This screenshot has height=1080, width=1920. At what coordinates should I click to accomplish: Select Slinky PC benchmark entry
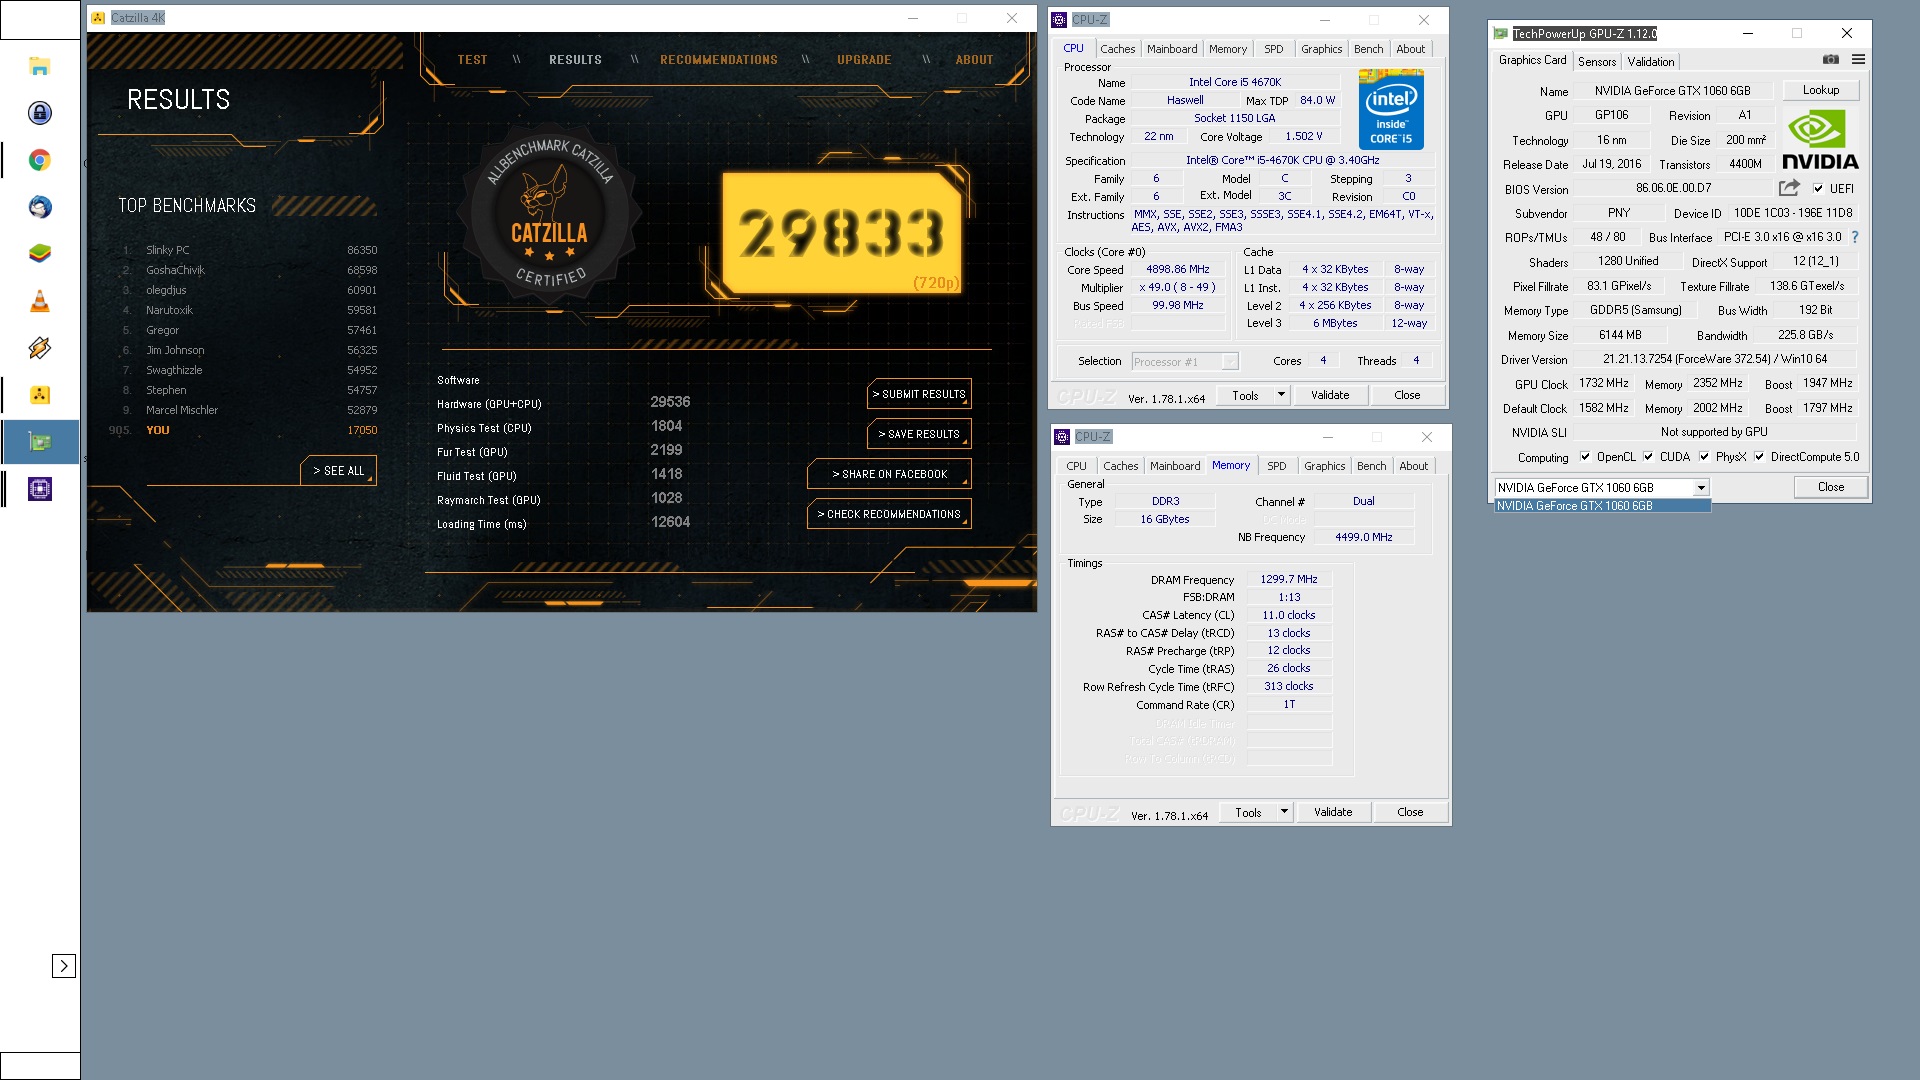point(250,250)
